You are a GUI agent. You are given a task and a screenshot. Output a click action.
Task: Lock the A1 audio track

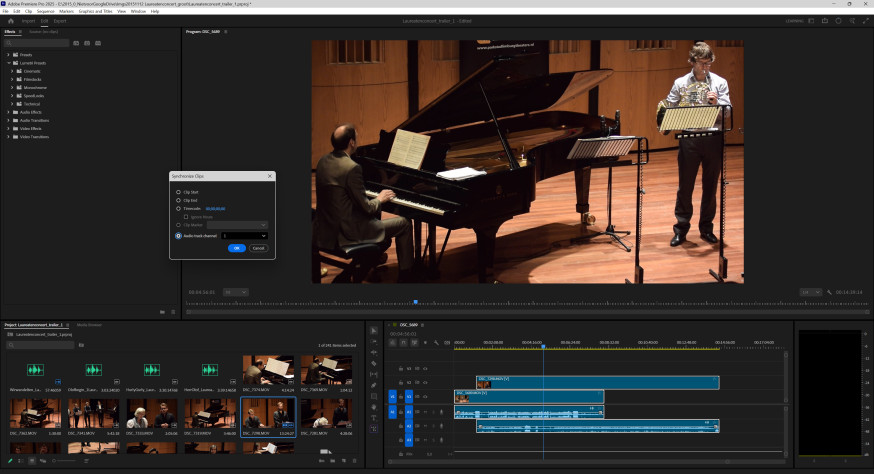point(401,412)
